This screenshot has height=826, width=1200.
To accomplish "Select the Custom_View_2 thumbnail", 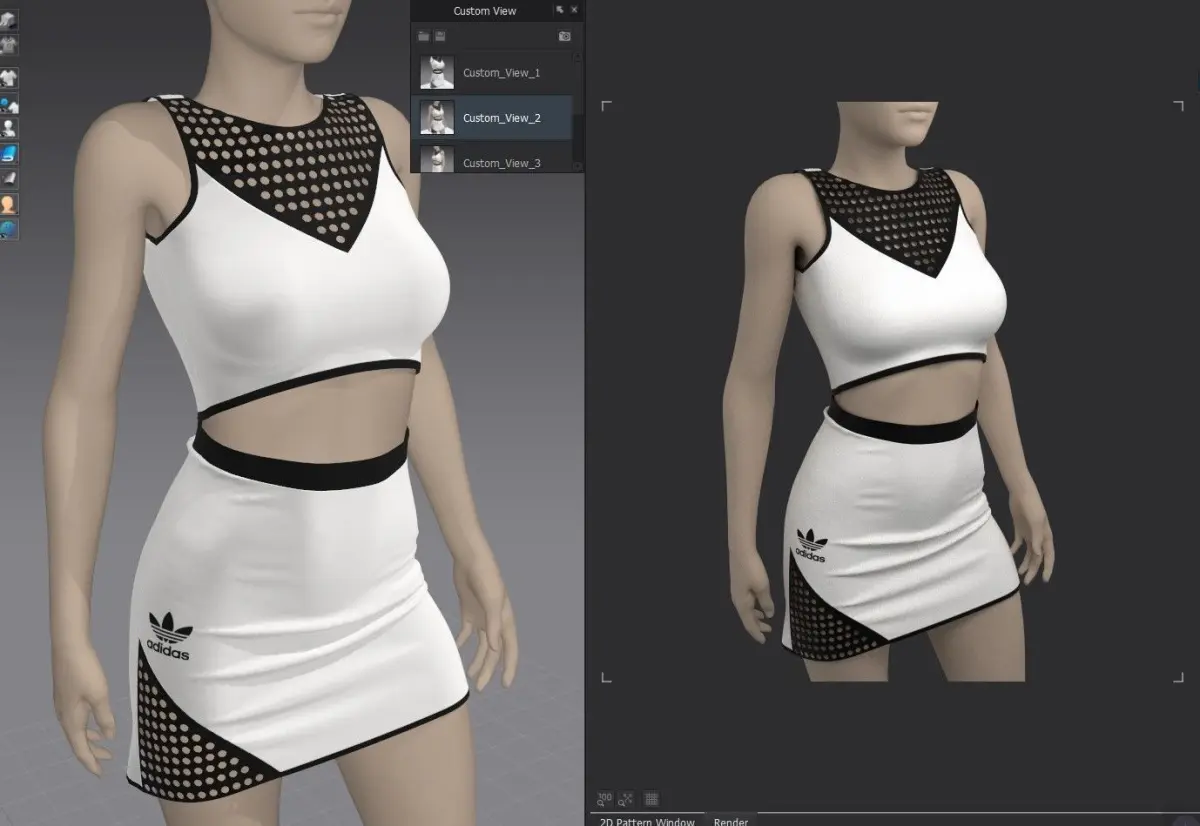I will tap(437, 118).
